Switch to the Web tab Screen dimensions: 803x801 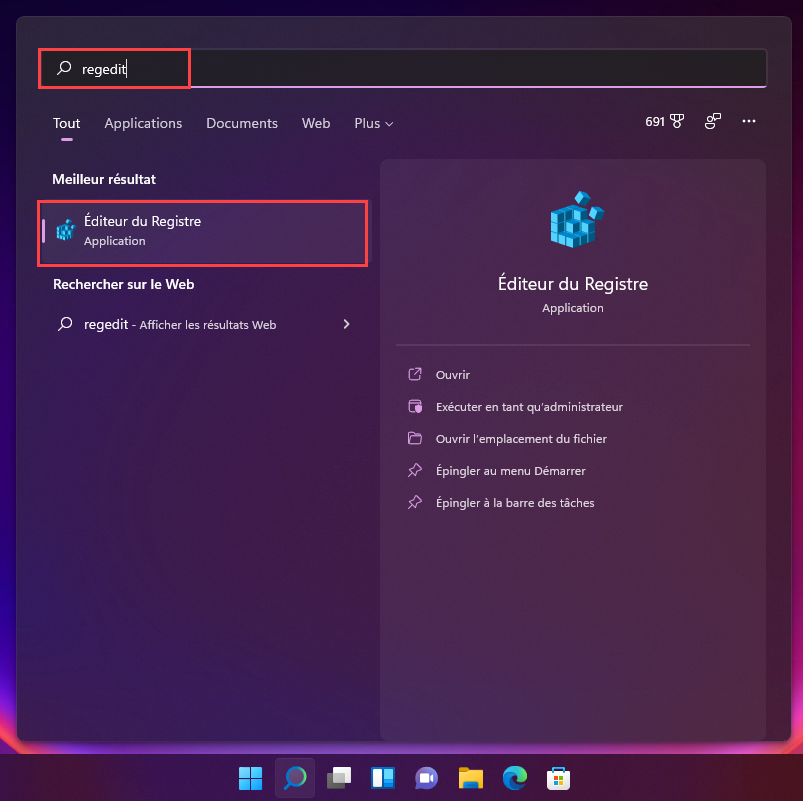[315, 123]
